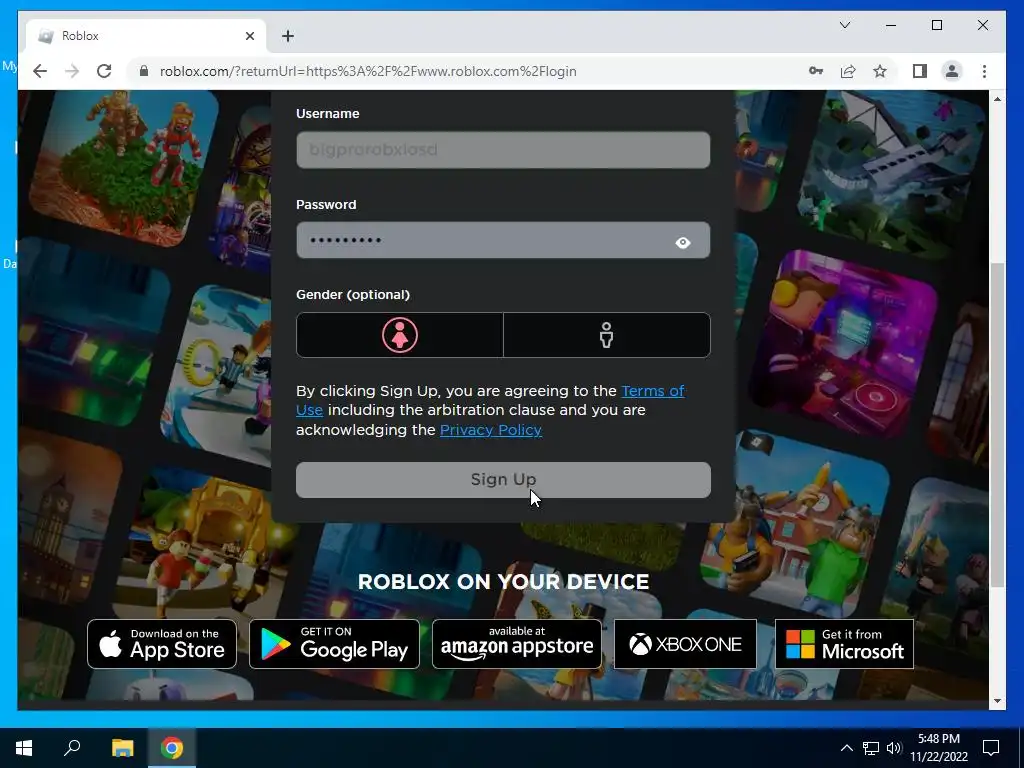Screen dimensions: 1024x768
Task: Close the Roblox tab
Action: [x=249, y=36]
